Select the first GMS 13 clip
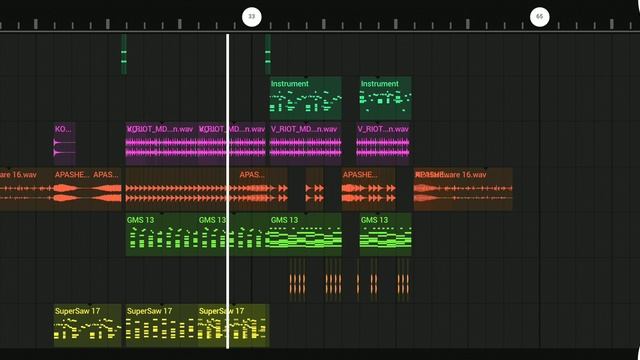Screen dimensions: 640x360 (162, 234)
